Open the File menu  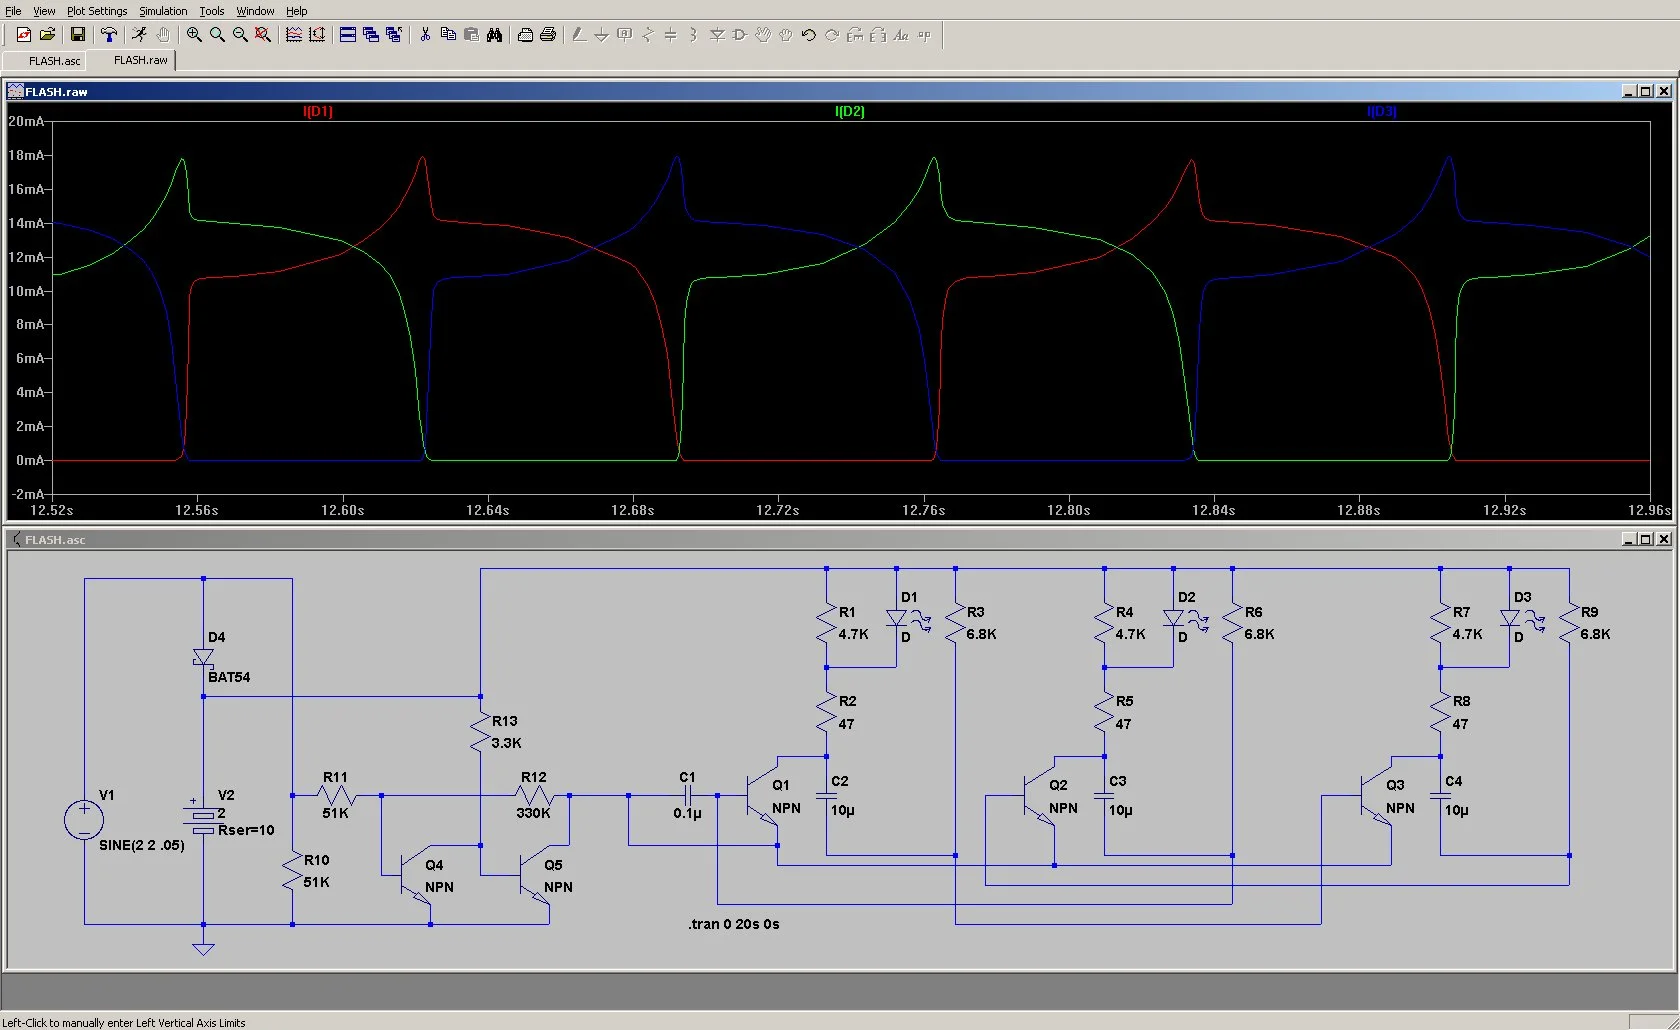(13, 11)
